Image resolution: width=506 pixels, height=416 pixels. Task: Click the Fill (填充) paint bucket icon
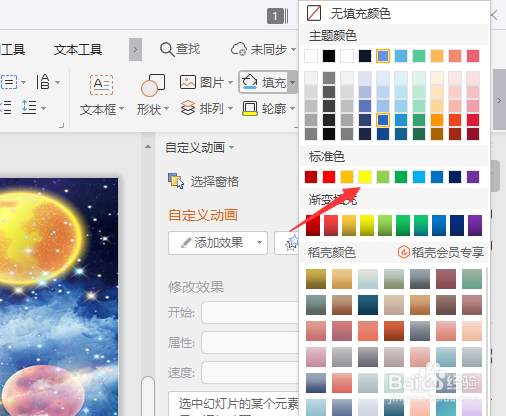click(x=250, y=82)
